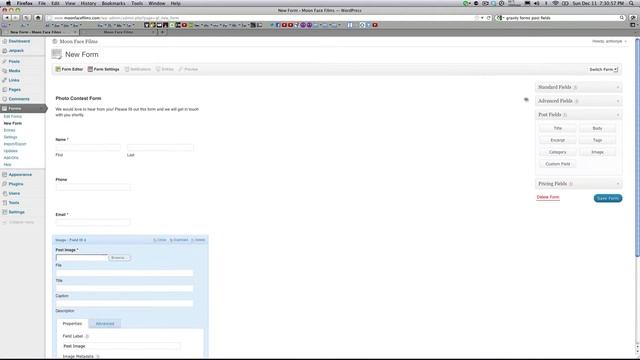Image resolution: width=640 pixels, height=360 pixels.
Task: Collapse the WordPress admin menu
Action: pos(18,222)
